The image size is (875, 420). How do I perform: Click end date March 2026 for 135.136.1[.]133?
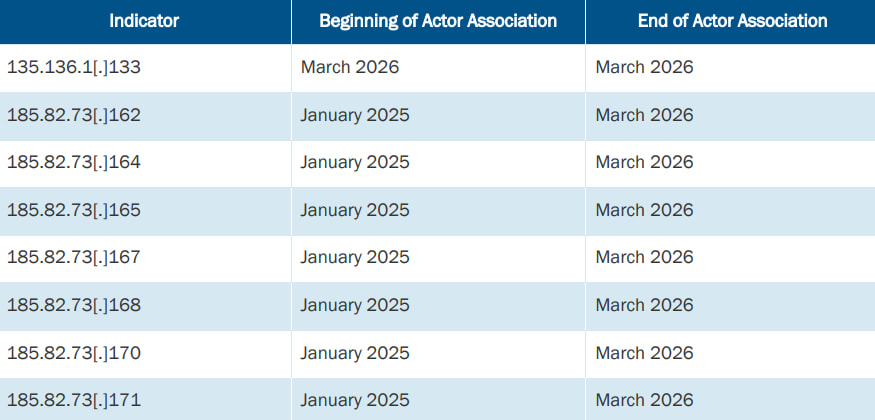644,68
